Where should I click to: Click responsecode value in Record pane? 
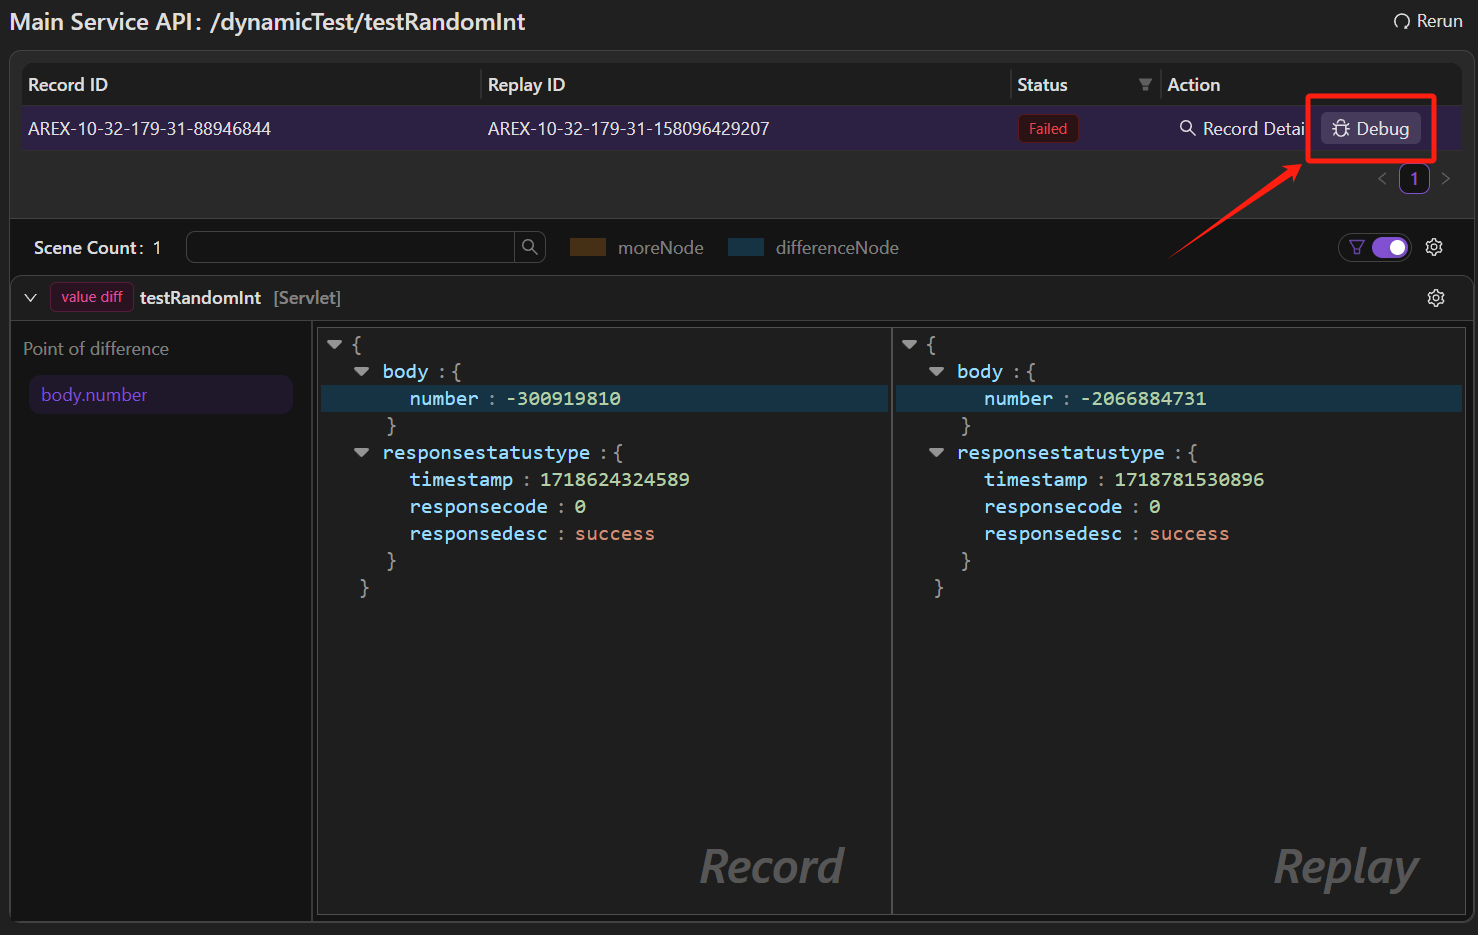point(580,506)
